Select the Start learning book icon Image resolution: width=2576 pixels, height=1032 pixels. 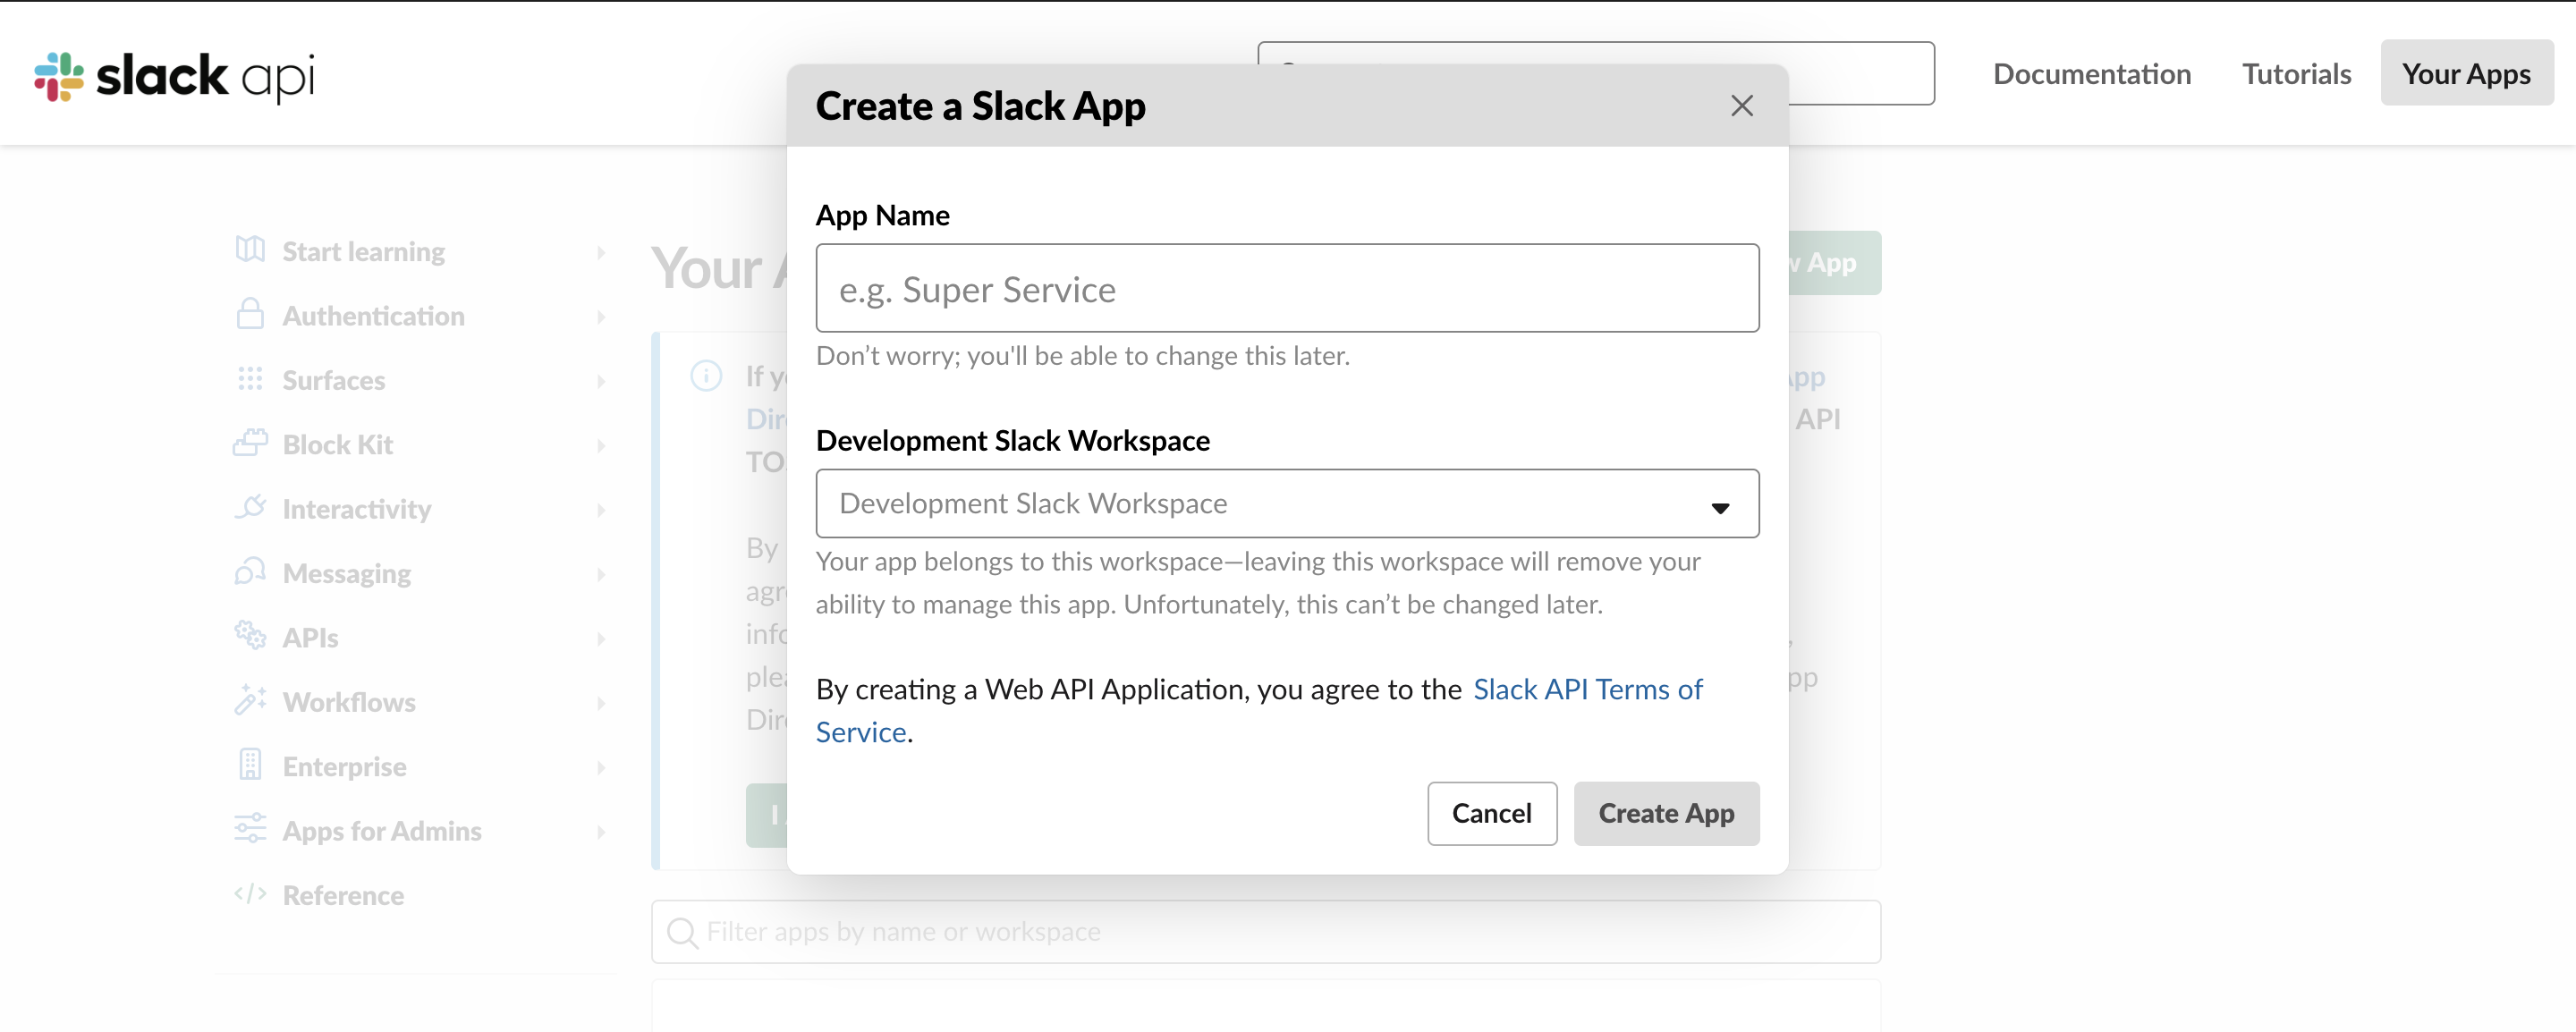pyautogui.click(x=250, y=251)
